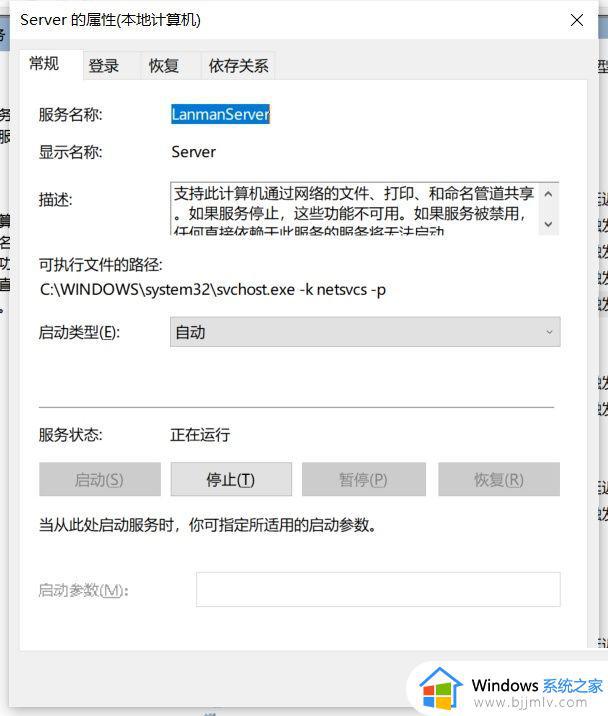Open the 恢复 tab

coord(170,66)
